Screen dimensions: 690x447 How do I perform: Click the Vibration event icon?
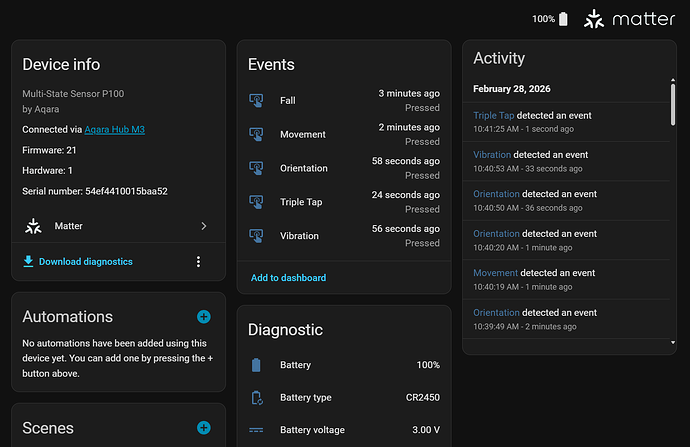pyautogui.click(x=257, y=236)
